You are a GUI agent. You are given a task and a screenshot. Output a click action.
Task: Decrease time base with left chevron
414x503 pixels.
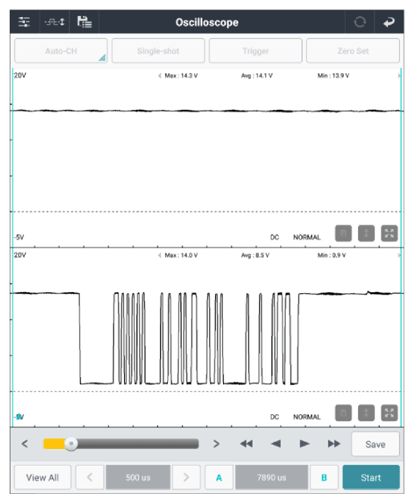[x=90, y=477]
